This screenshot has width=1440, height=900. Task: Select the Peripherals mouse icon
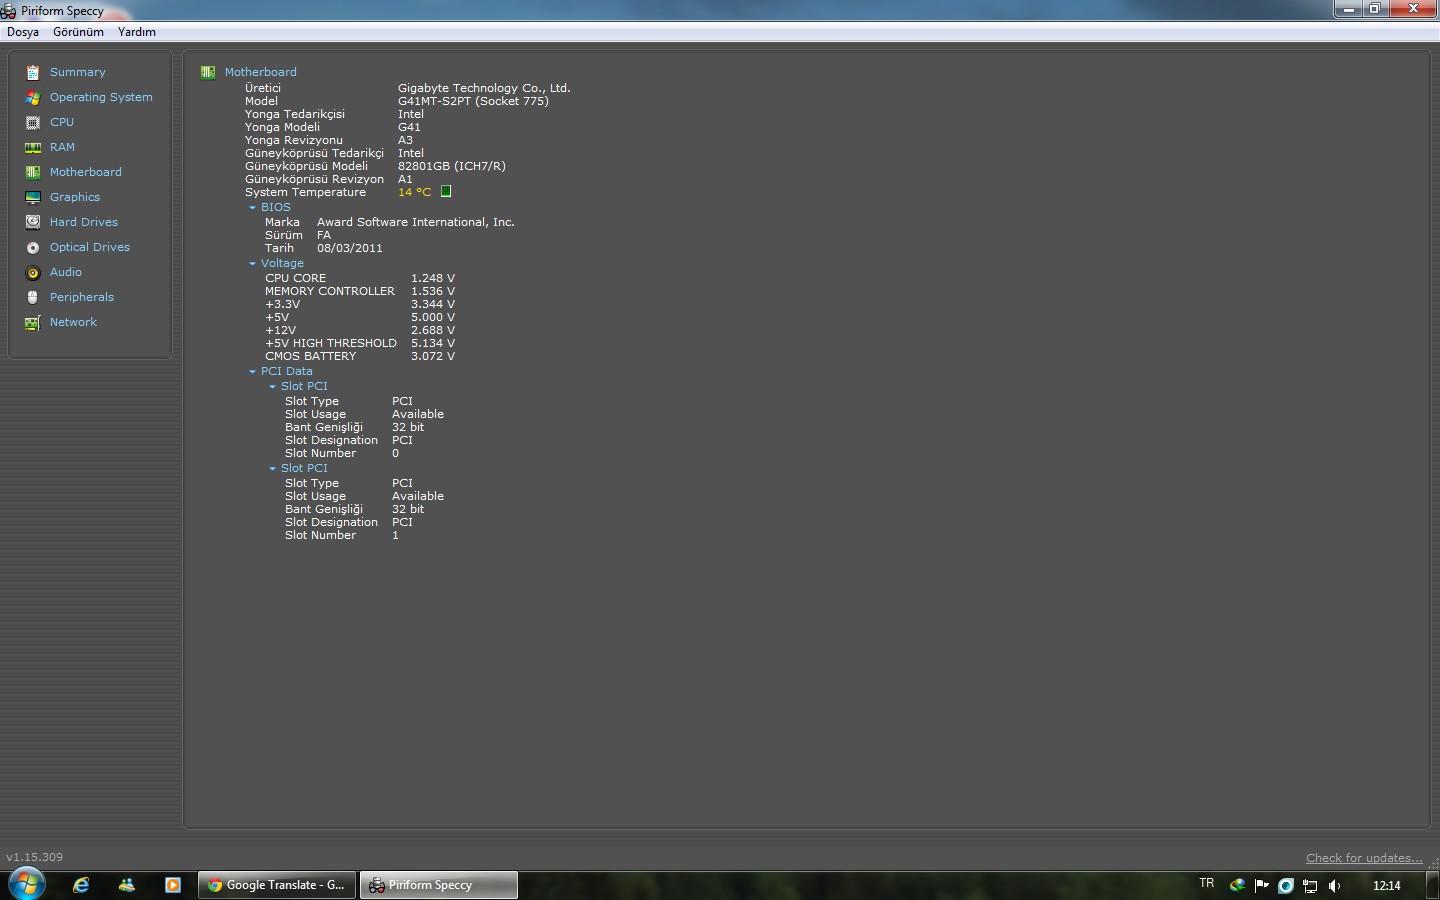coord(33,297)
